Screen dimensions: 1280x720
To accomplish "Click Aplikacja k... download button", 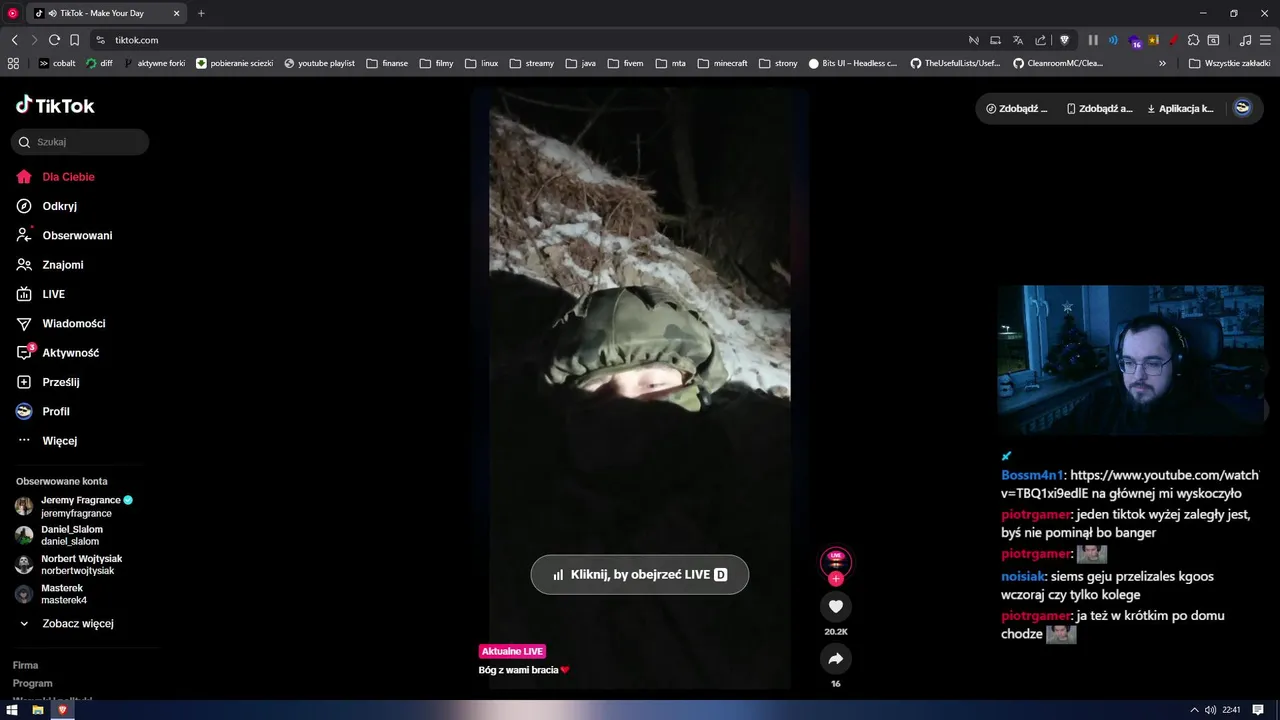I will pyautogui.click(x=1180, y=108).
